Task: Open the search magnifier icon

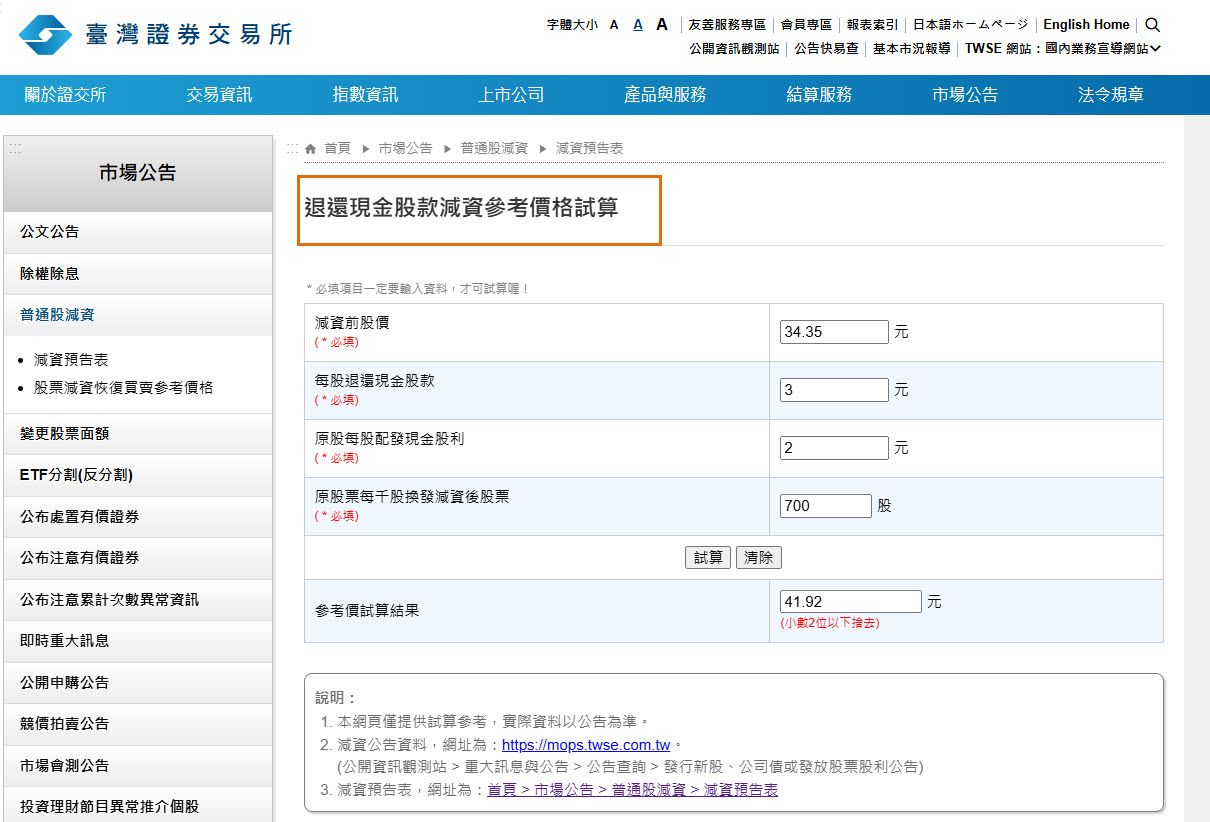Action: [1153, 24]
